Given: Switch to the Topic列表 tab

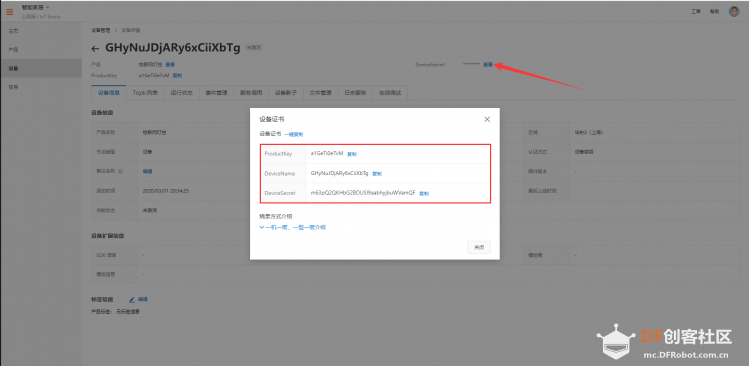Looking at the screenshot, I should click(x=145, y=93).
